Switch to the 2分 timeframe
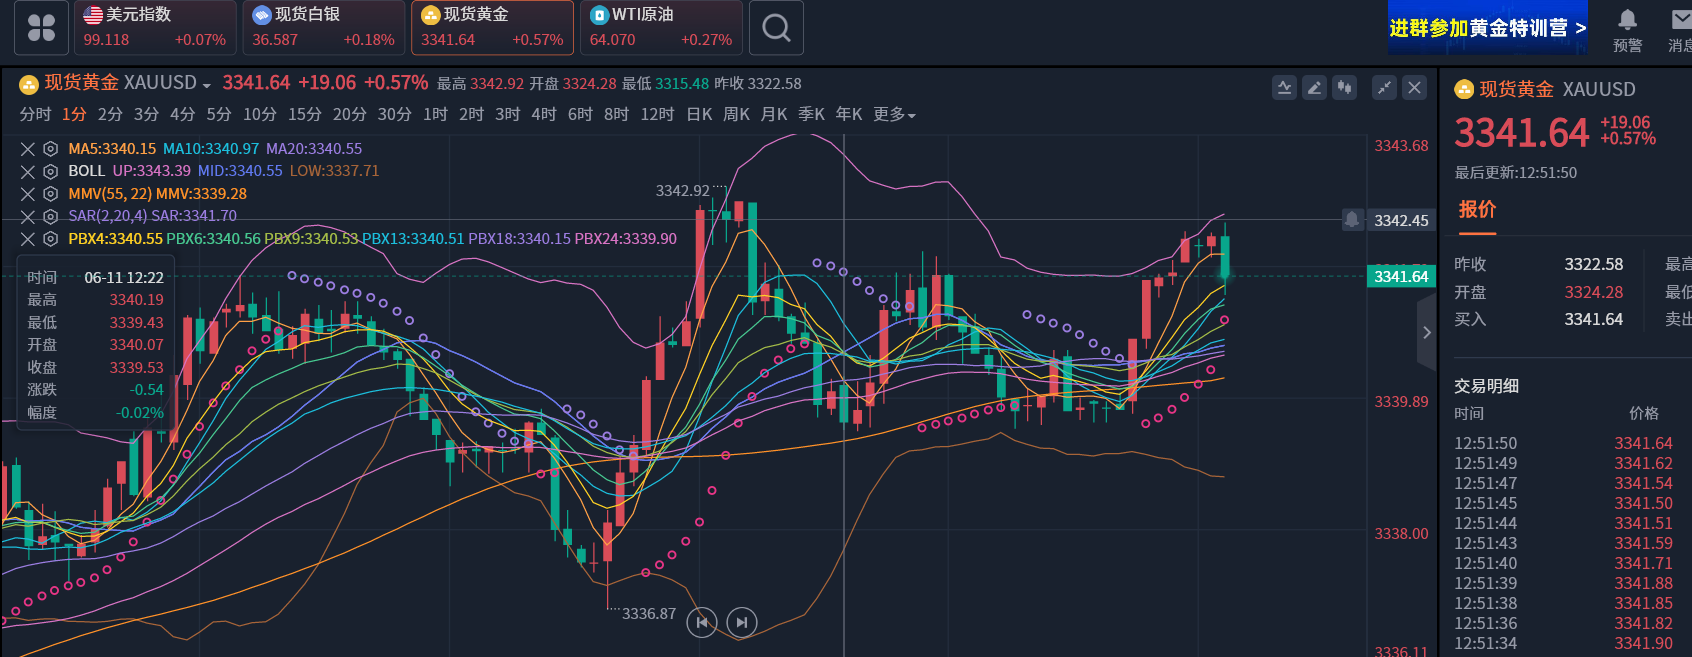Viewport: 1692px width, 657px height. 110,115
